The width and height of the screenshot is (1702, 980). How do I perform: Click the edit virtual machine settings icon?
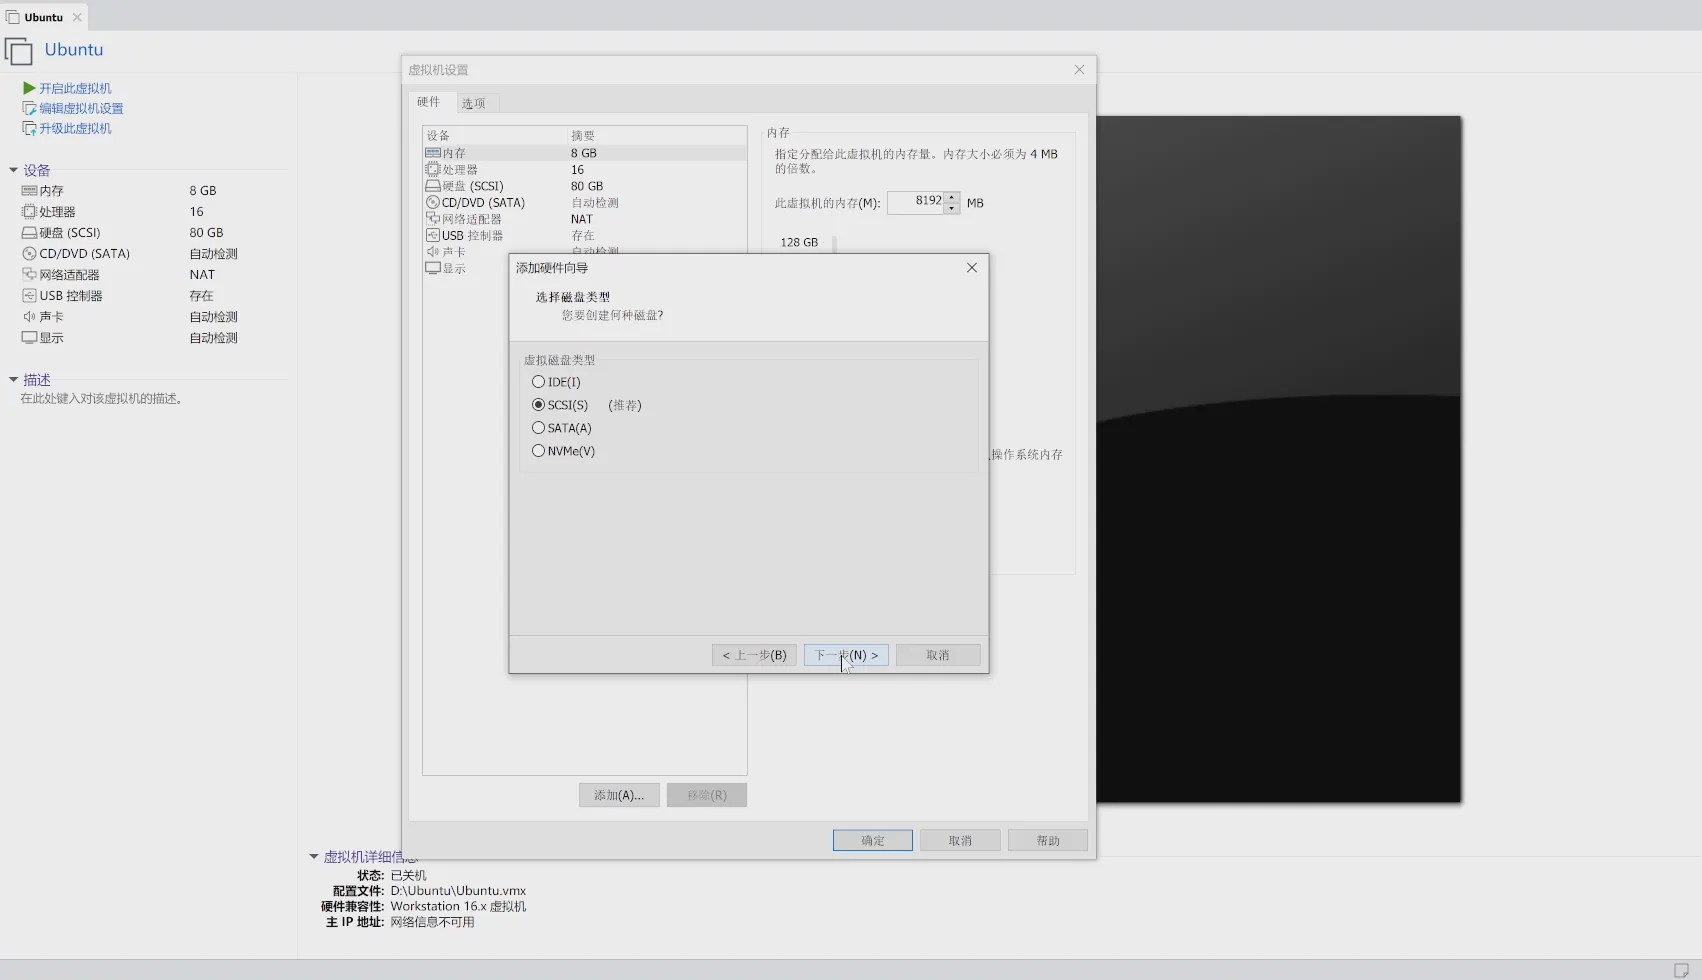tap(29, 108)
